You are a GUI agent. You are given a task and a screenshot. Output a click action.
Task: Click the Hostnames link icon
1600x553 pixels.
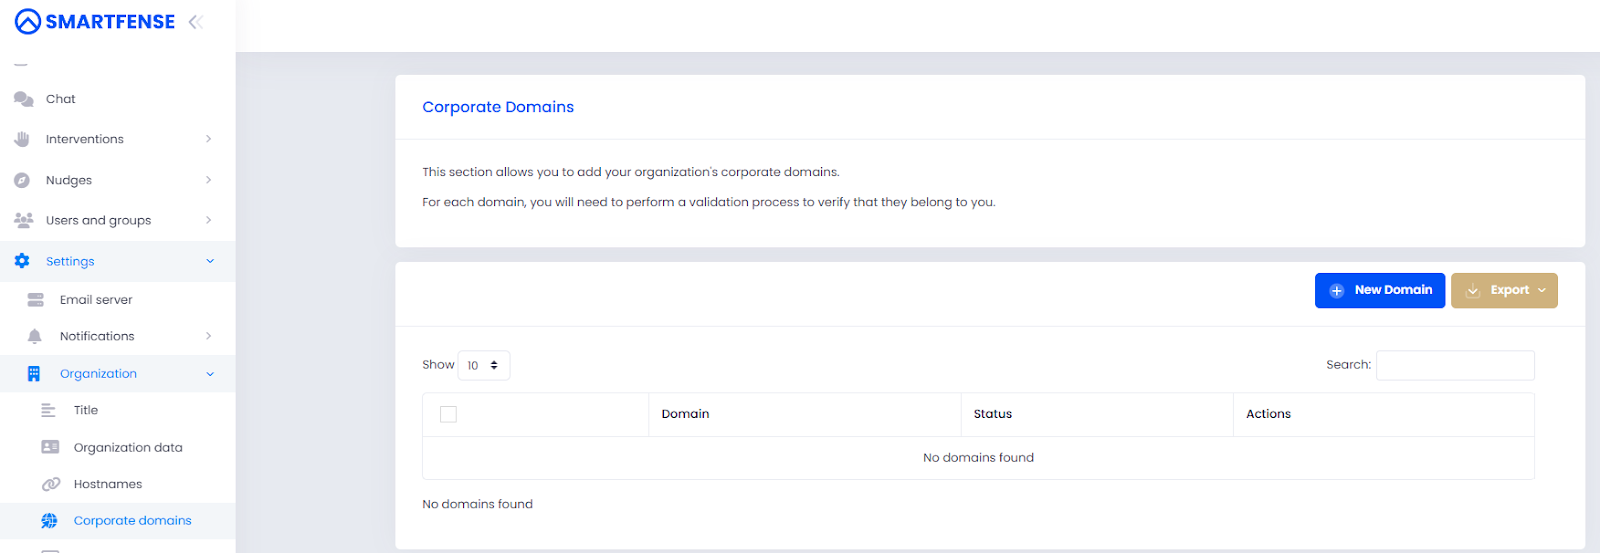pos(50,484)
